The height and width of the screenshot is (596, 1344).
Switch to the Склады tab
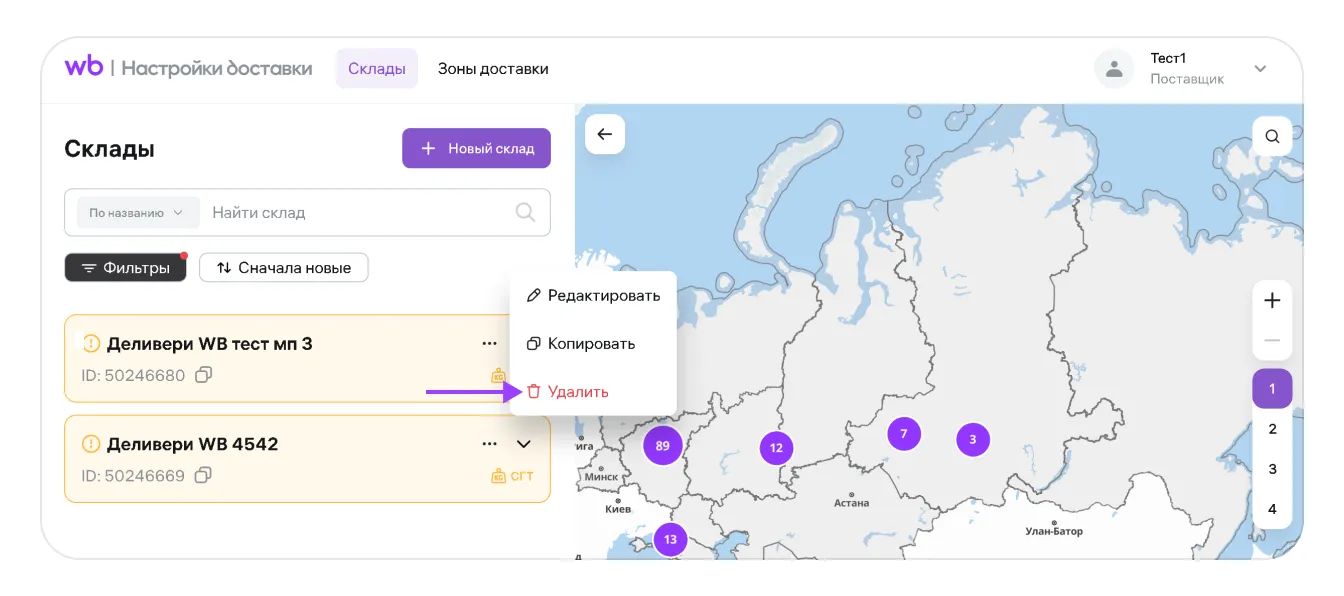[x=377, y=69]
